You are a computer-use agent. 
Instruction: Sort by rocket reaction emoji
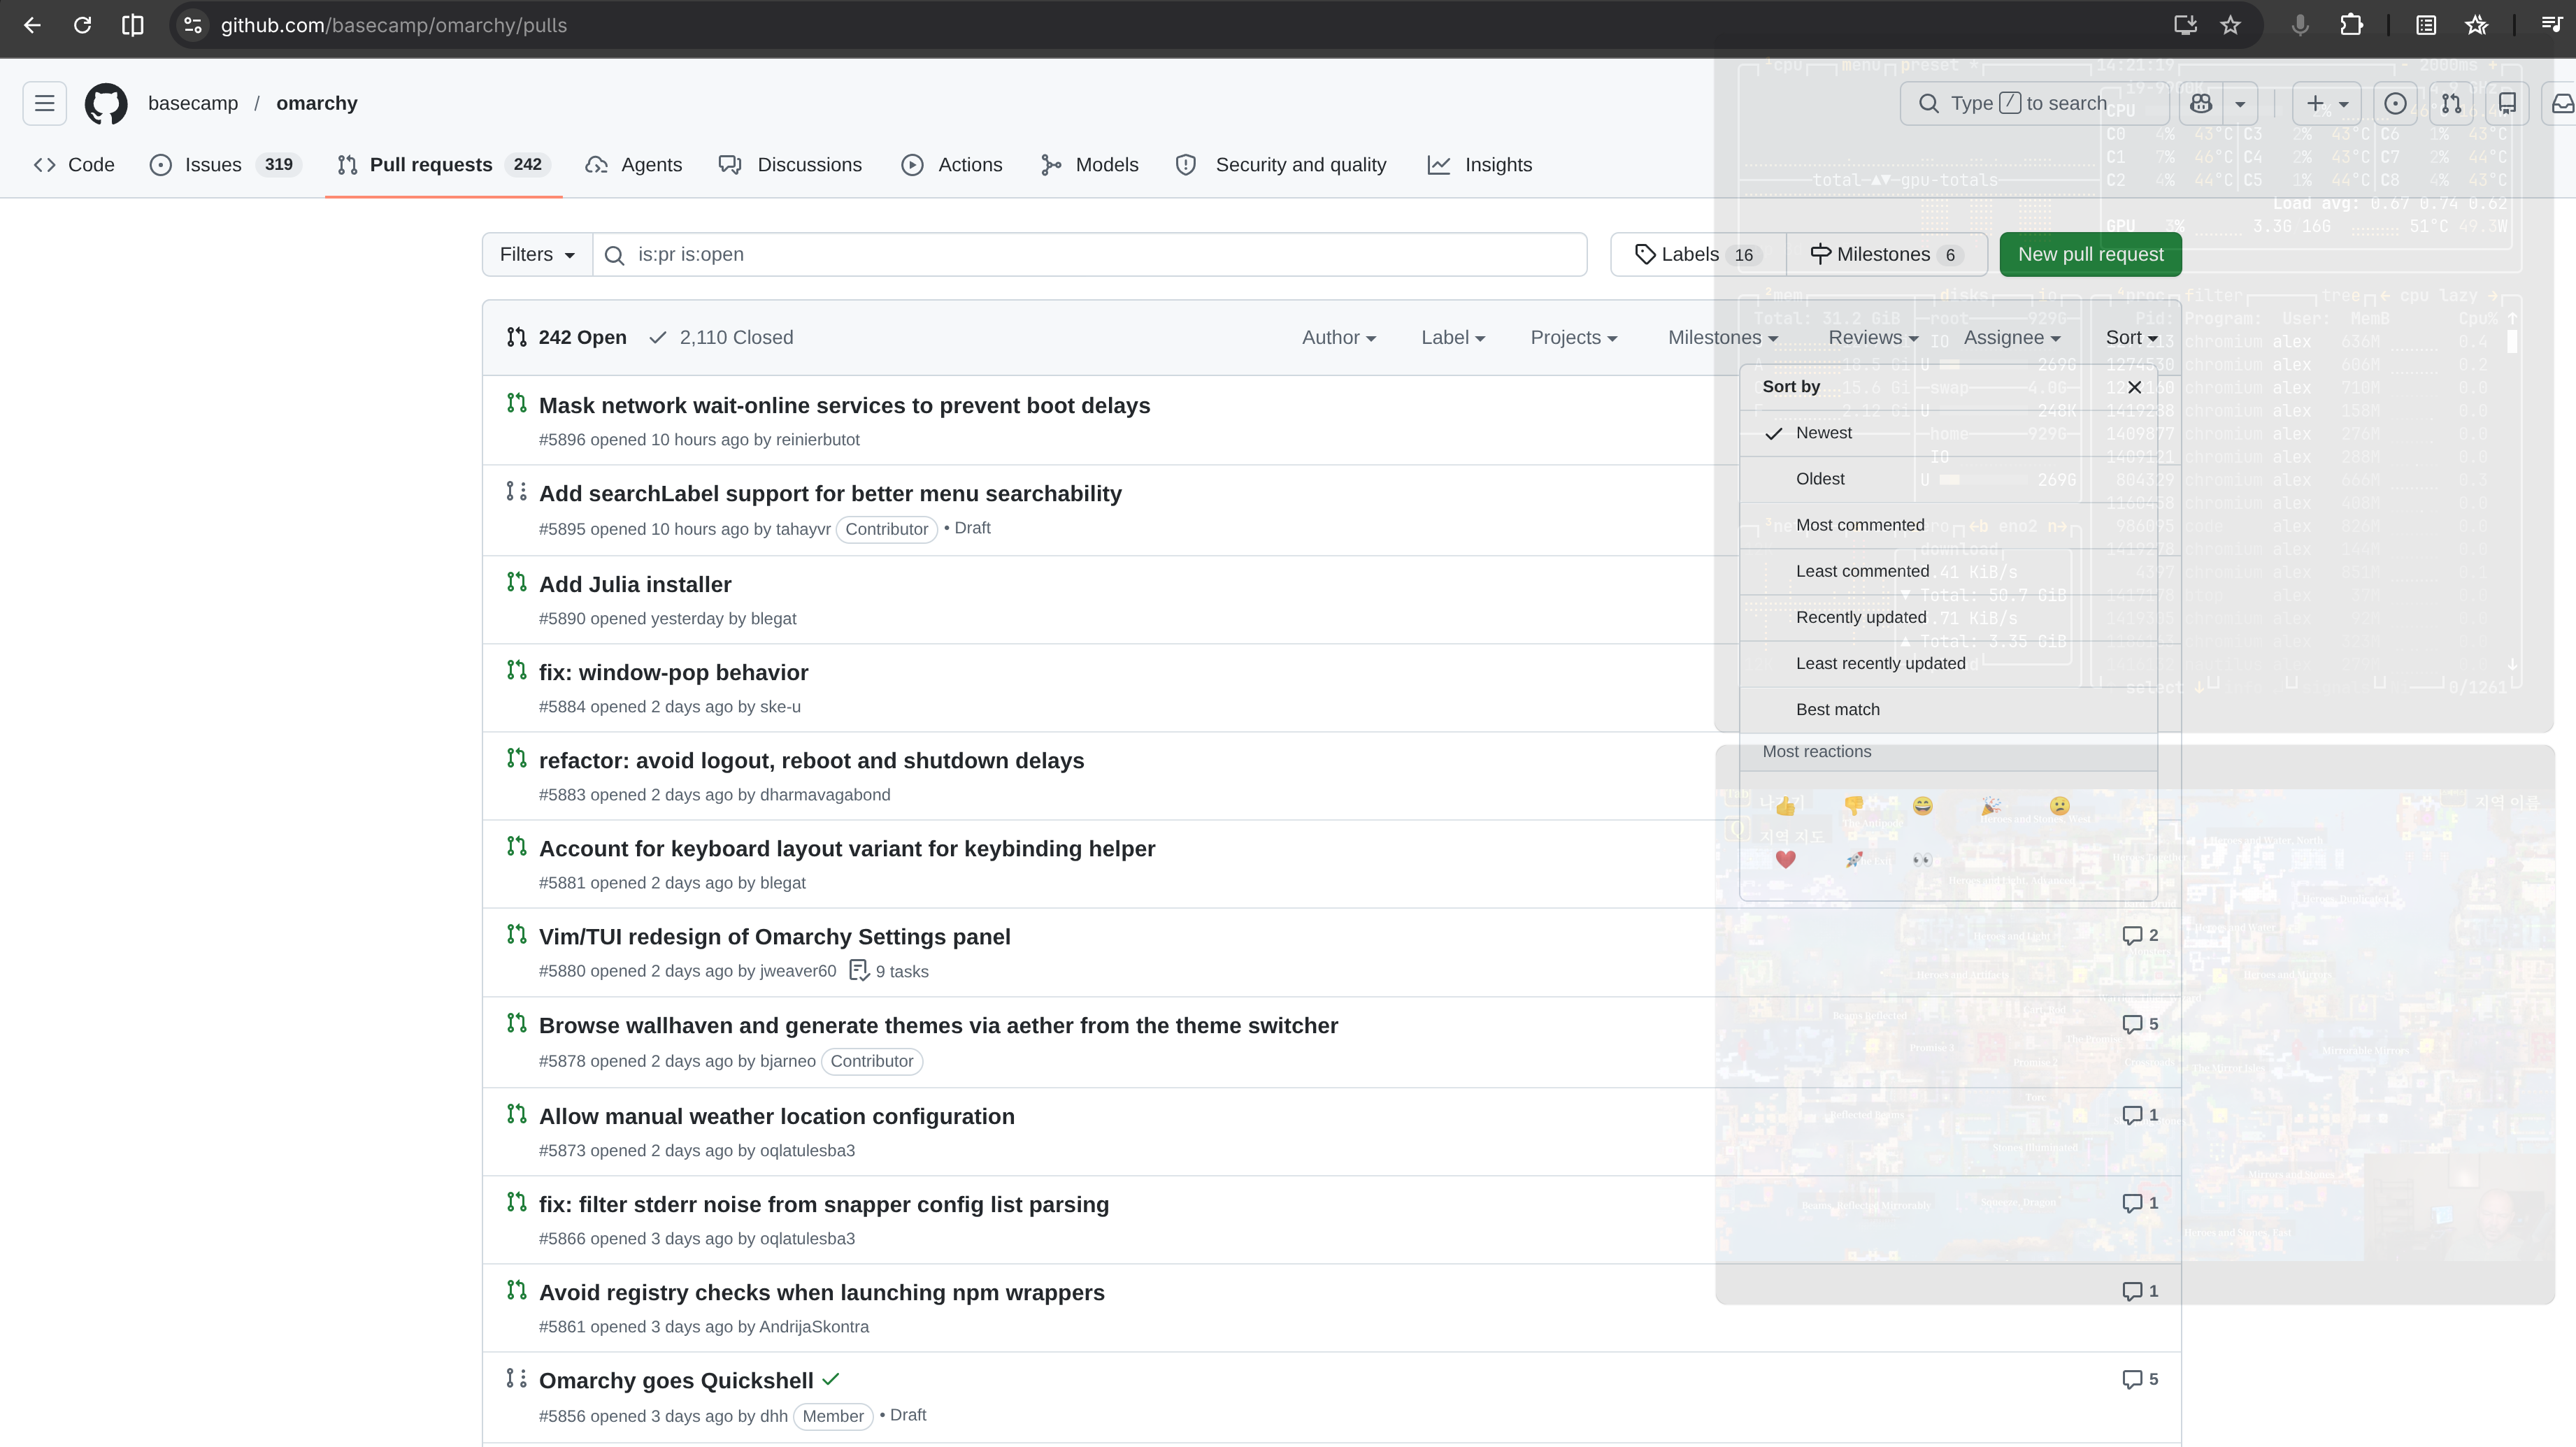[1854, 859]
